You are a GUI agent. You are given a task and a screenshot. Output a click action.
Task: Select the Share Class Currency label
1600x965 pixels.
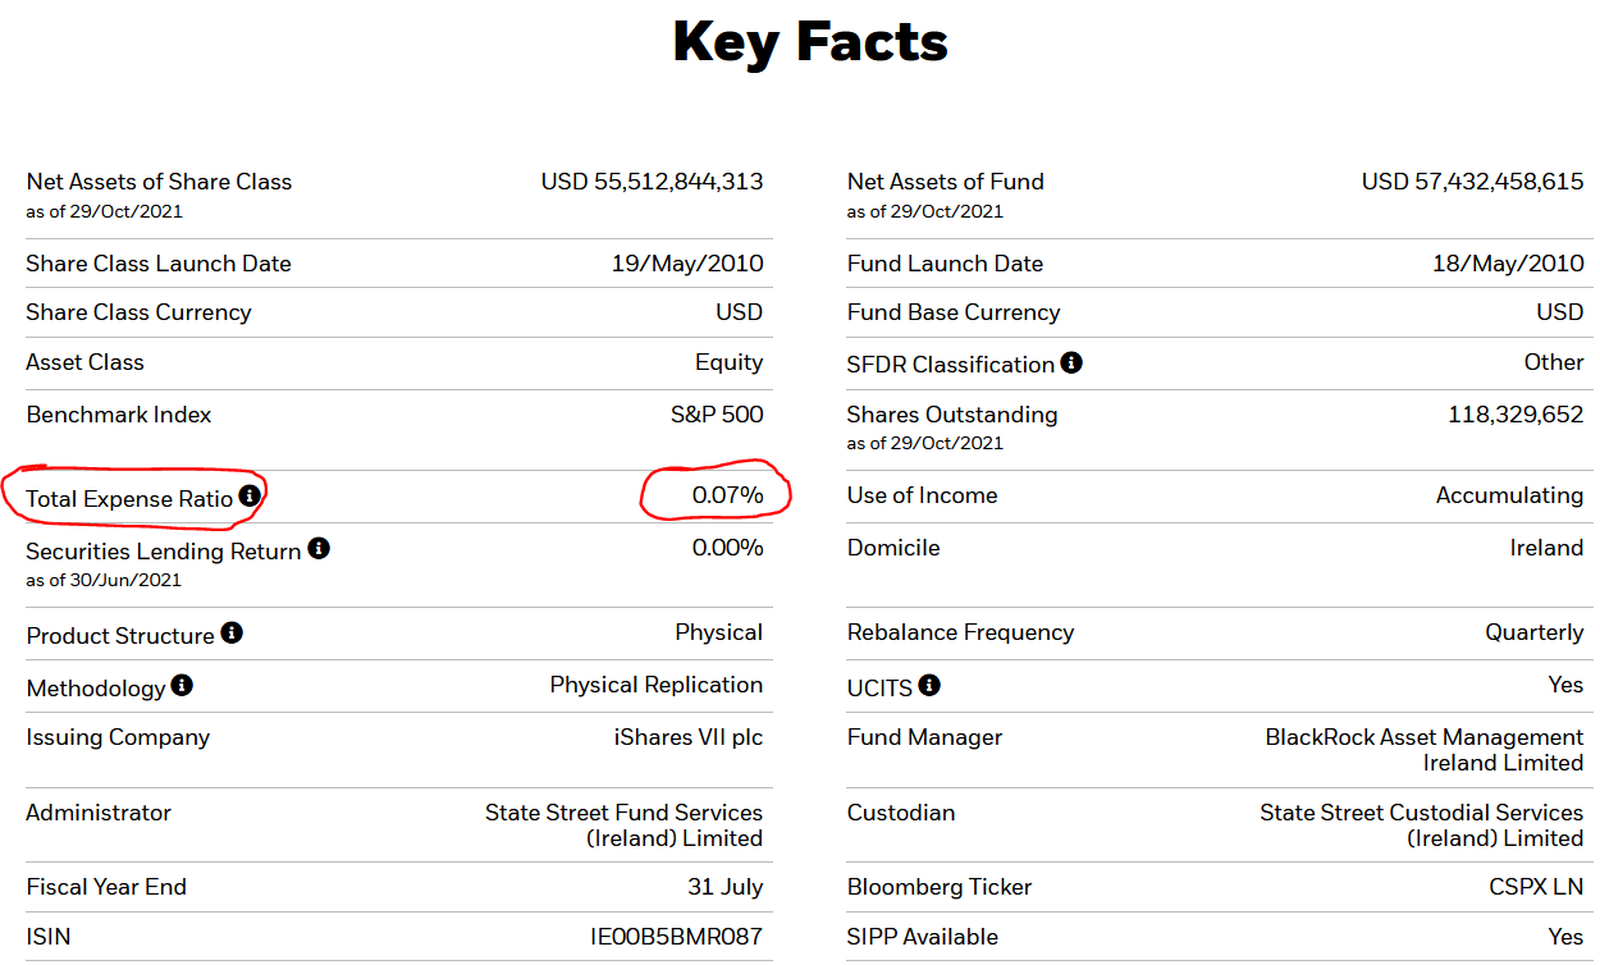tap(139, 313)
